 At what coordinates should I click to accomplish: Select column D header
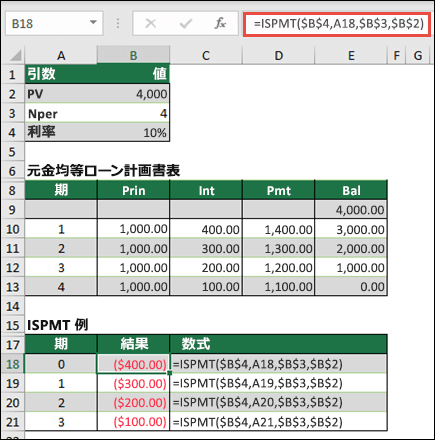point(279,55)
